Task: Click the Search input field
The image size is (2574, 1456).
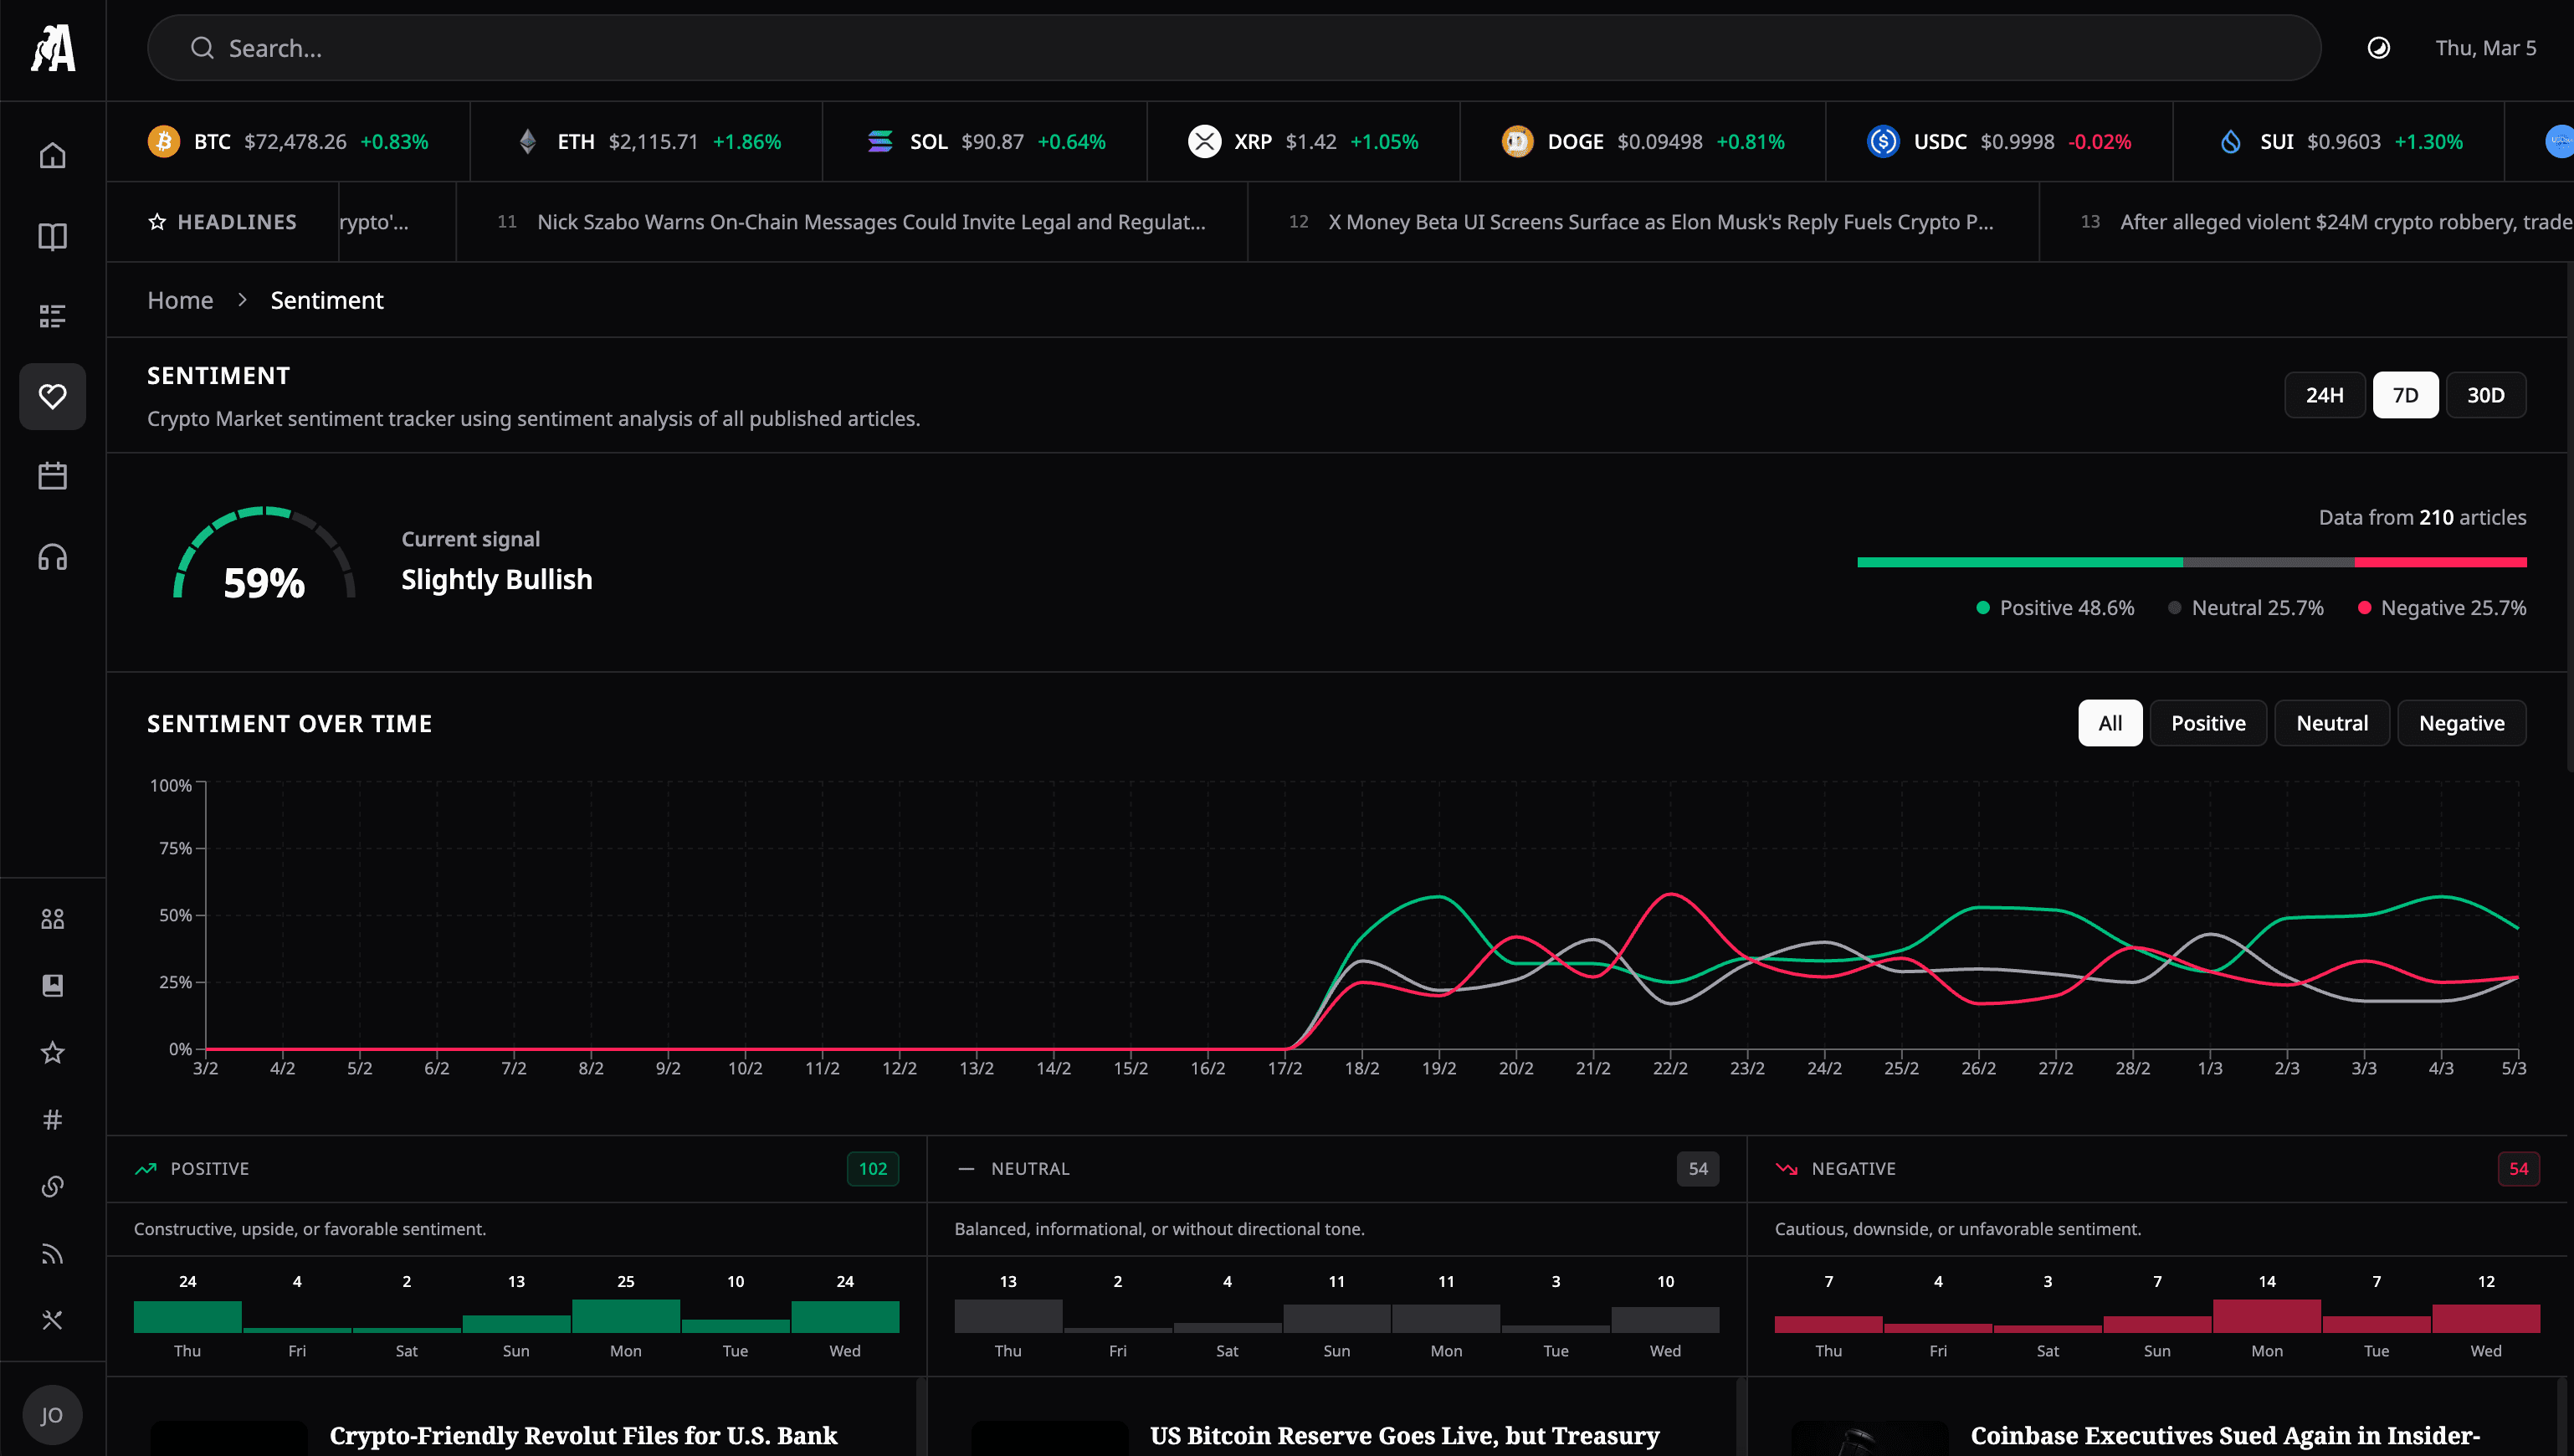Action: 700,47
